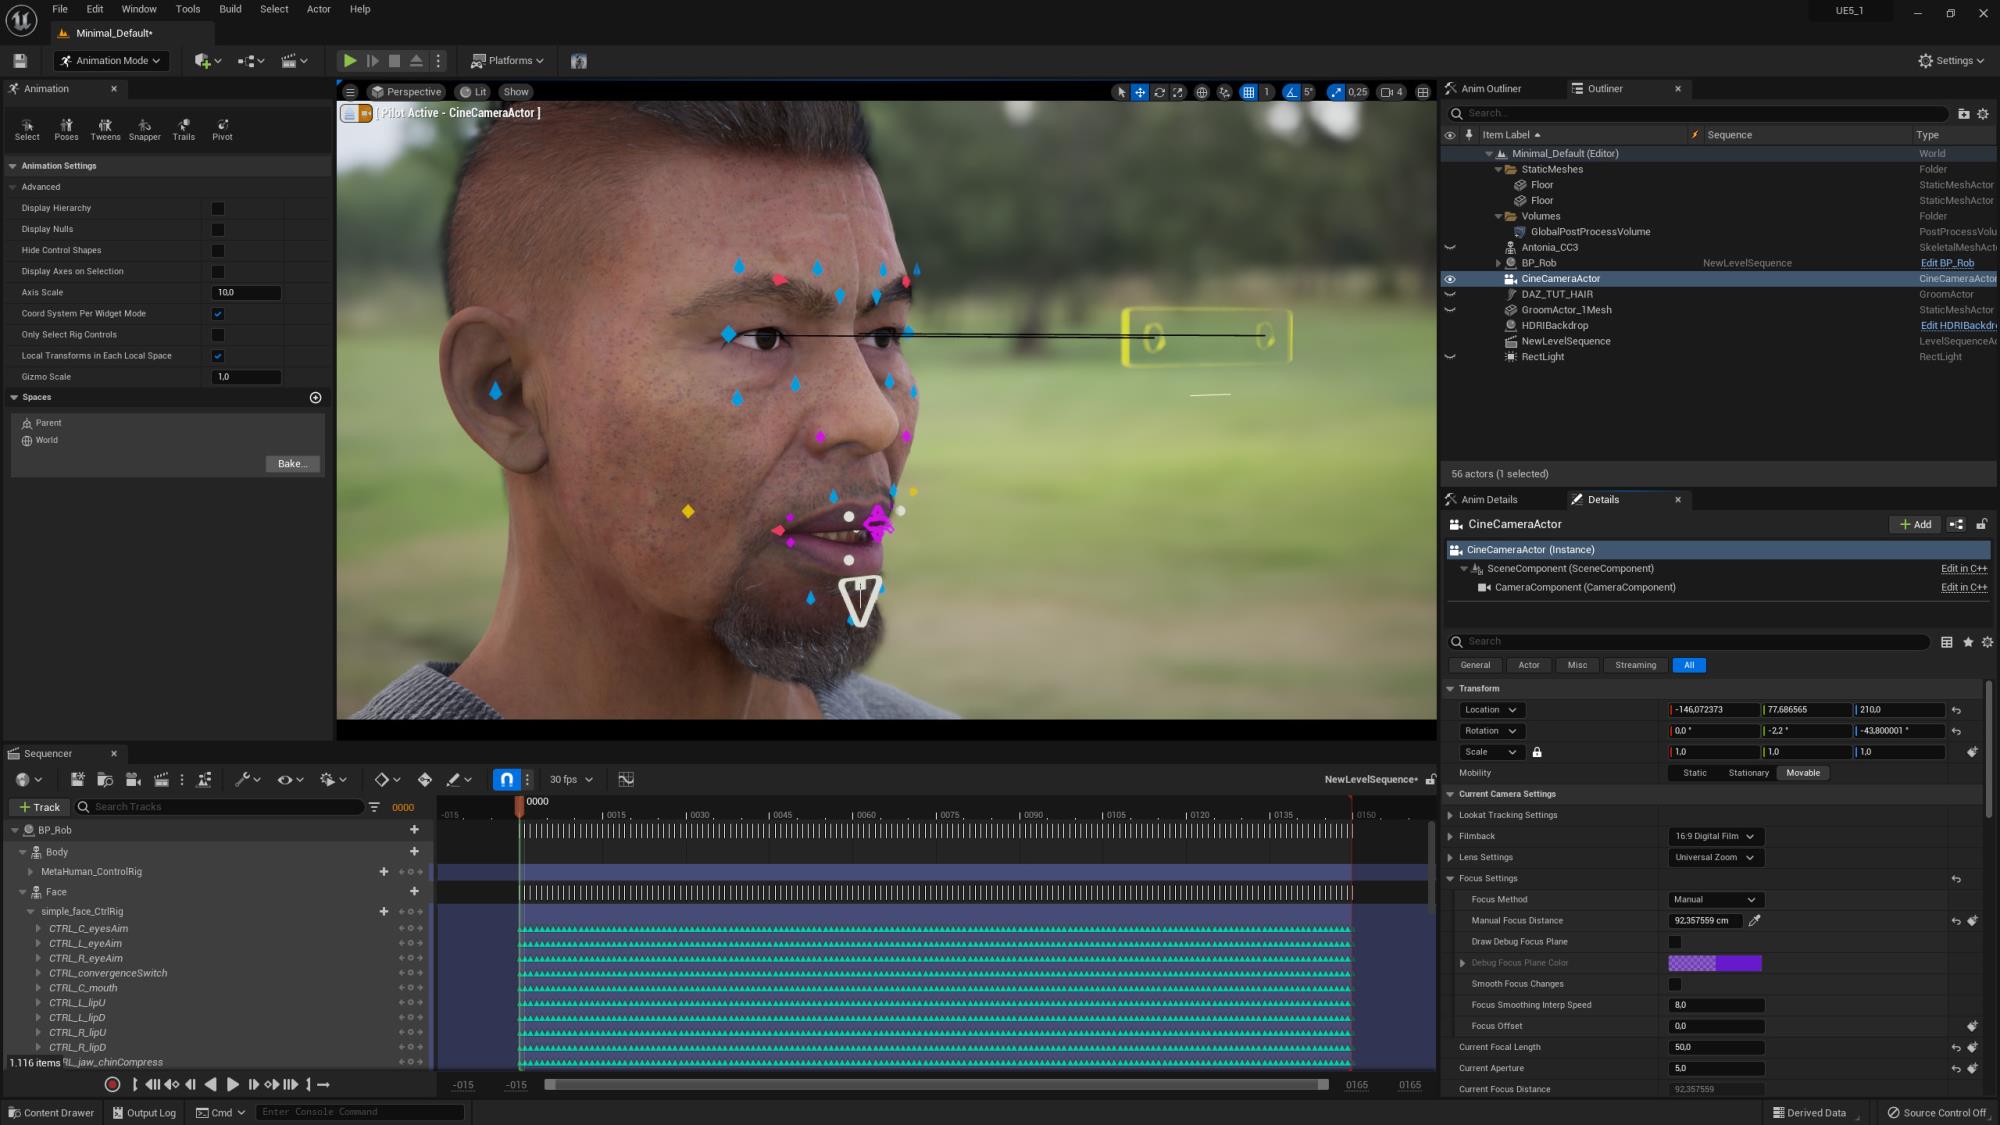This screenshot has width=2000, height=1125.
Task: Open the 30 fps frame rate dropdown
Action: point(570,779)
